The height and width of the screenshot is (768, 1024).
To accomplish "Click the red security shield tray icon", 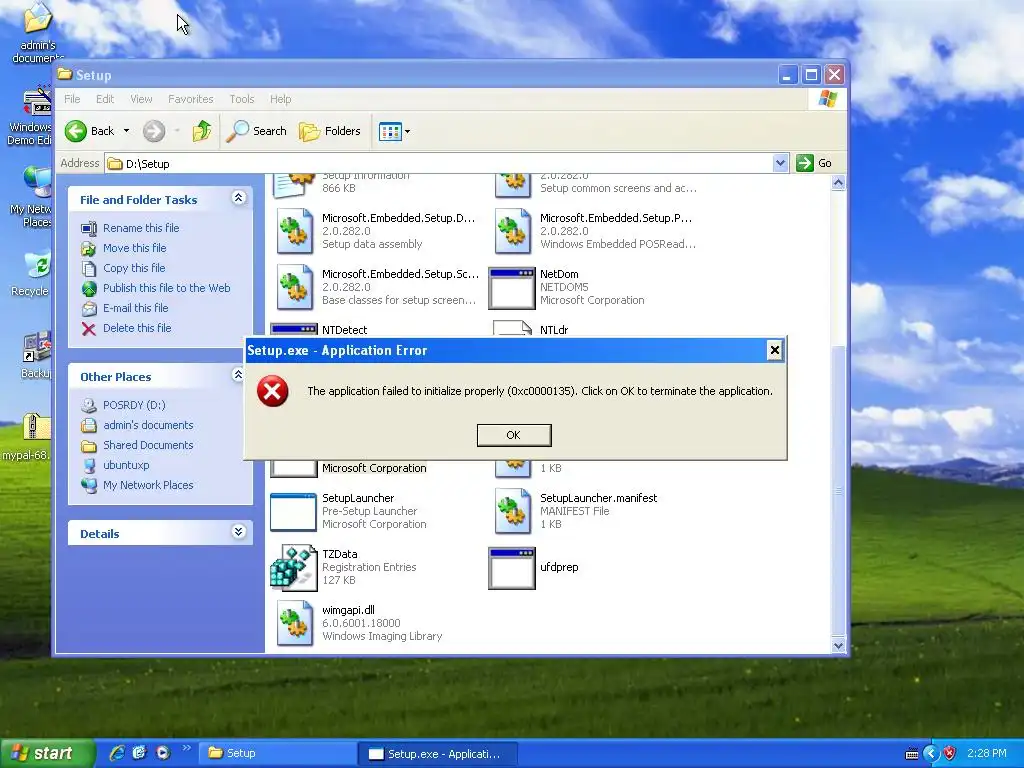I will [950, 754].
